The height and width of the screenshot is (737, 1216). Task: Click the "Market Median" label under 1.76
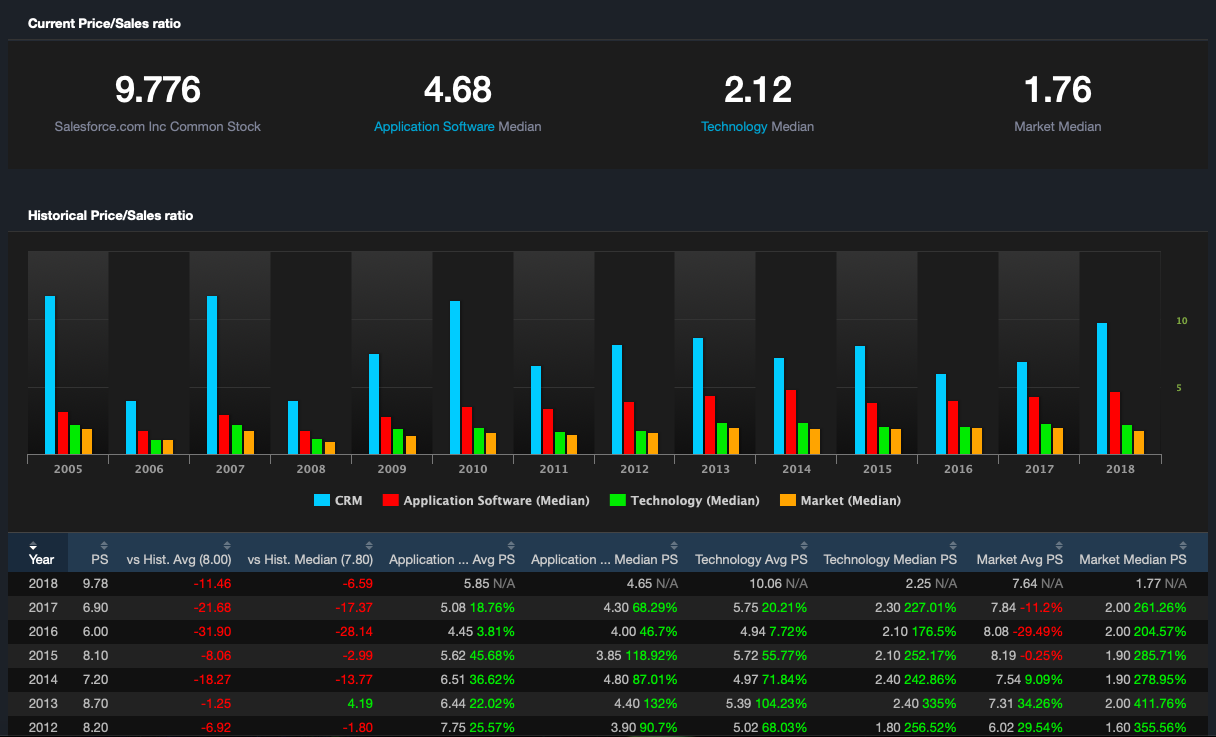(x=1058, y=127)
